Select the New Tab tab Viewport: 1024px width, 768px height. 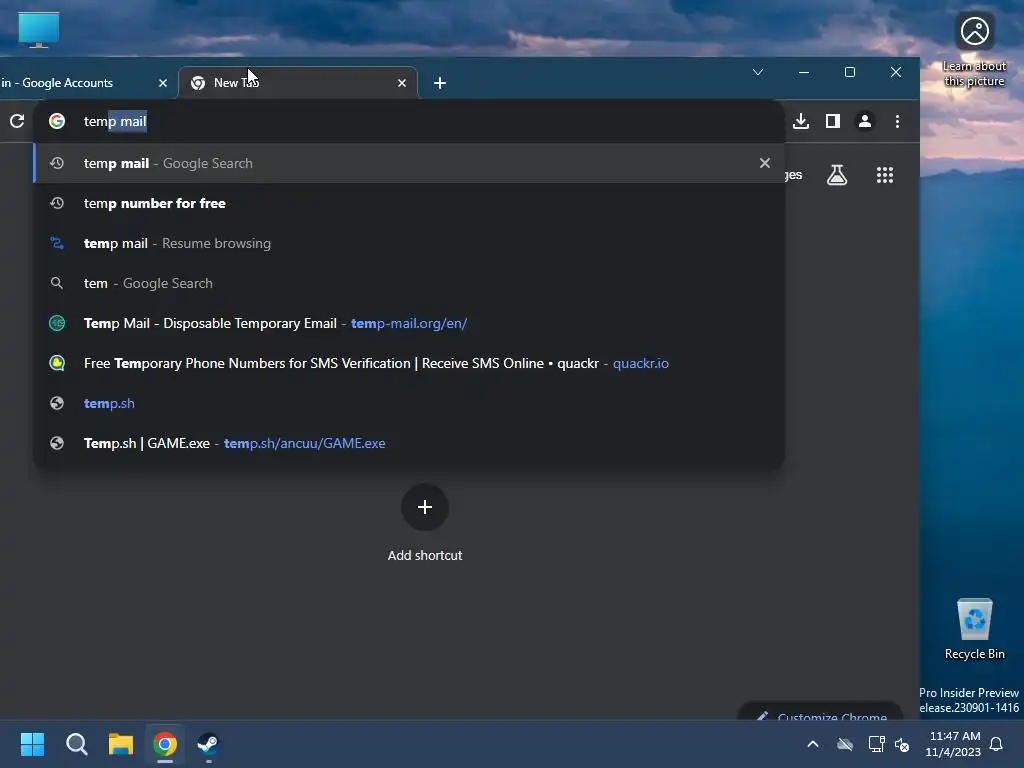[x=297, y=83]
